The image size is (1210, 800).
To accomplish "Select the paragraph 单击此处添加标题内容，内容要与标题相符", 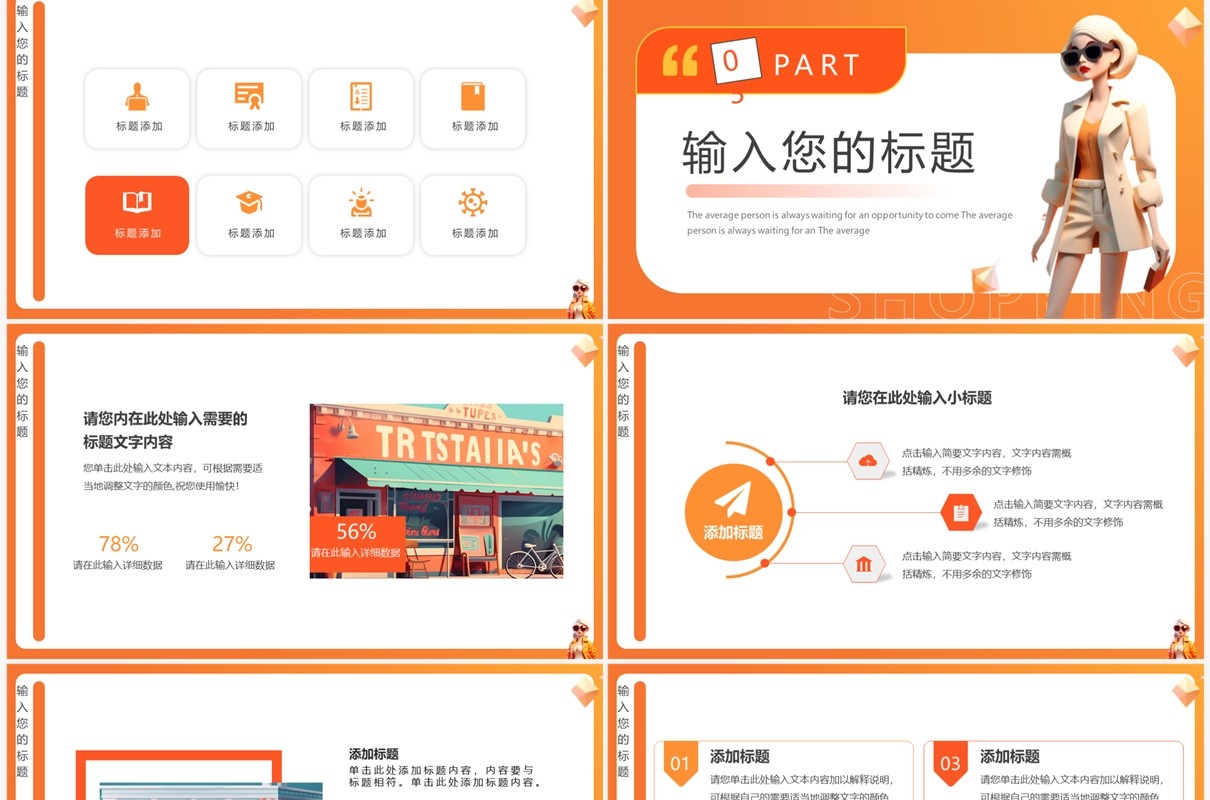I will [444, 777].
